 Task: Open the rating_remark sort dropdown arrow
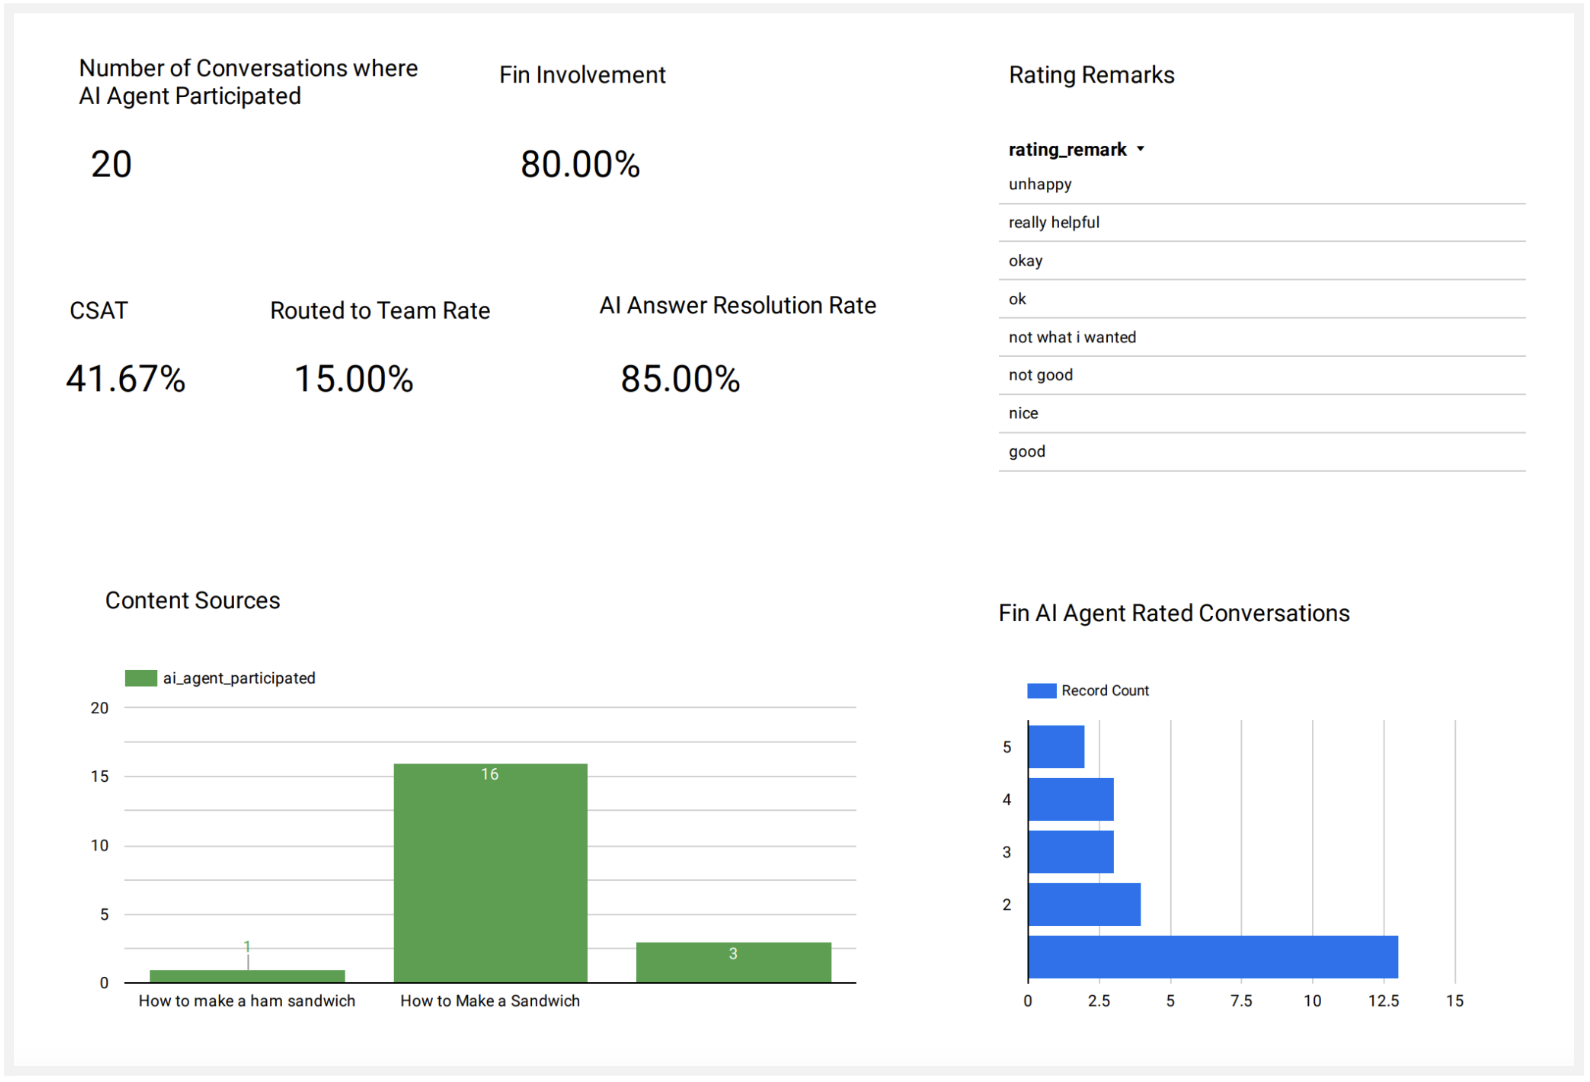tap(1140, 150)
